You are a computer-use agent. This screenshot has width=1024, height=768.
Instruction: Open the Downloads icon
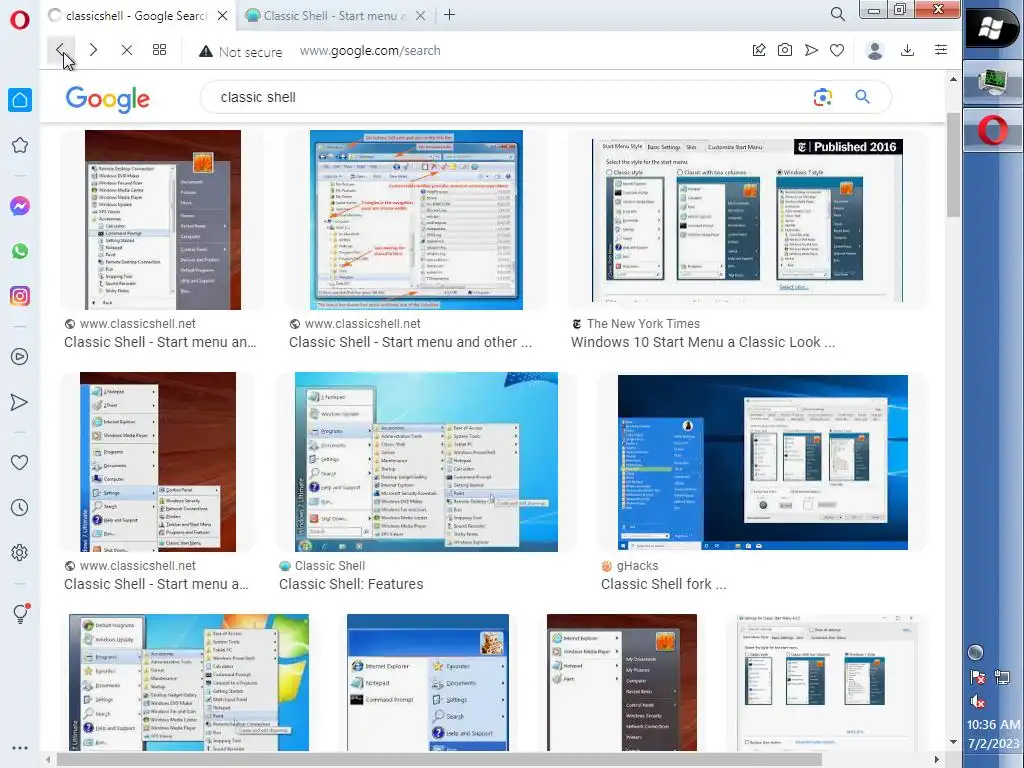[908, 50]
